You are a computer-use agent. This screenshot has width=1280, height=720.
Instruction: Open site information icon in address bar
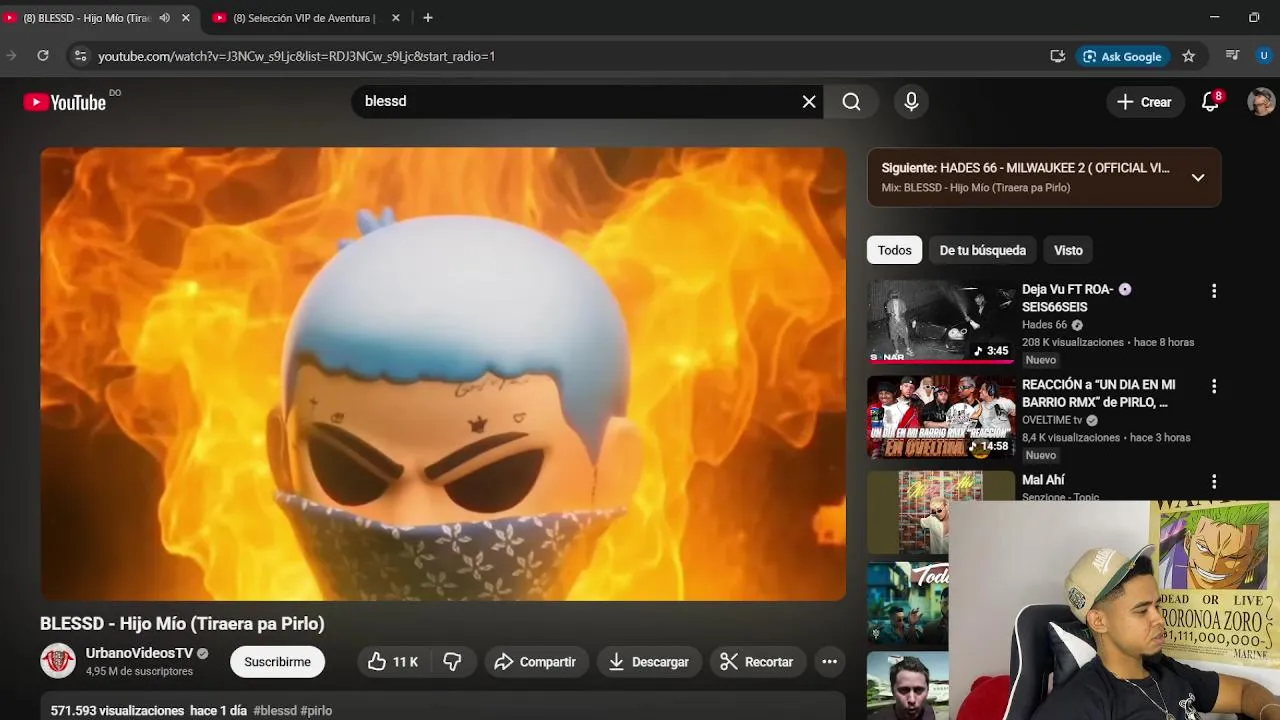[x=81, y=56]
